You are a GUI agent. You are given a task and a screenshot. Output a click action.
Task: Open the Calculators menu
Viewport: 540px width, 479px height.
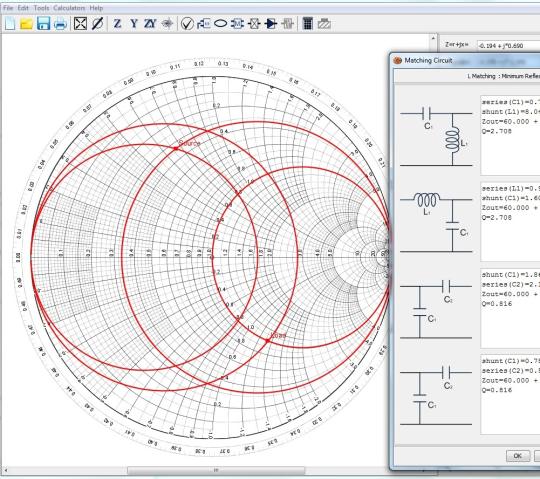(x=69, y=8)
